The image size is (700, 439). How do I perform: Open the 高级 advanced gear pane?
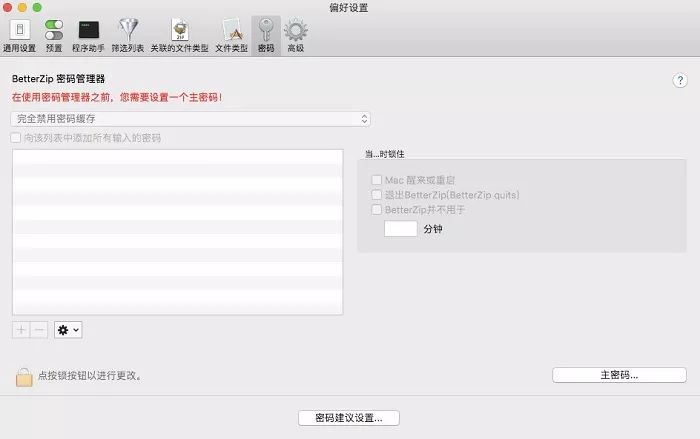click(x=296, y=36)
